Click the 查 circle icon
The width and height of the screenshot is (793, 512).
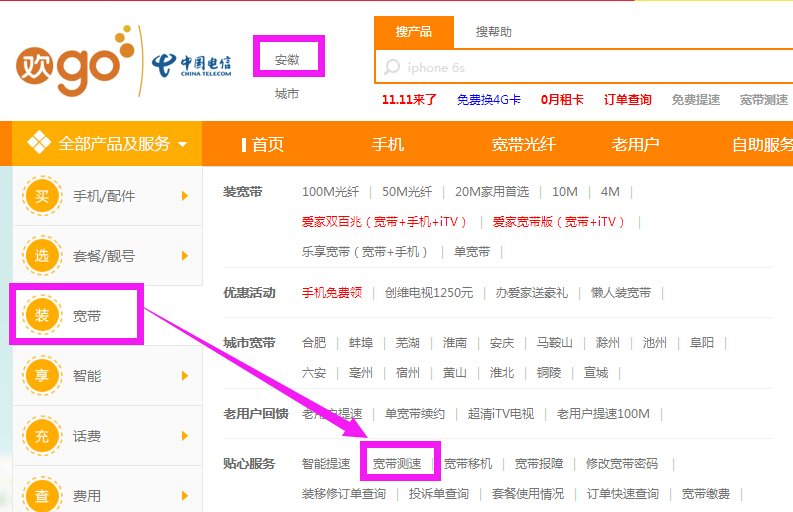pyautogui.click(x=42, y=495)
